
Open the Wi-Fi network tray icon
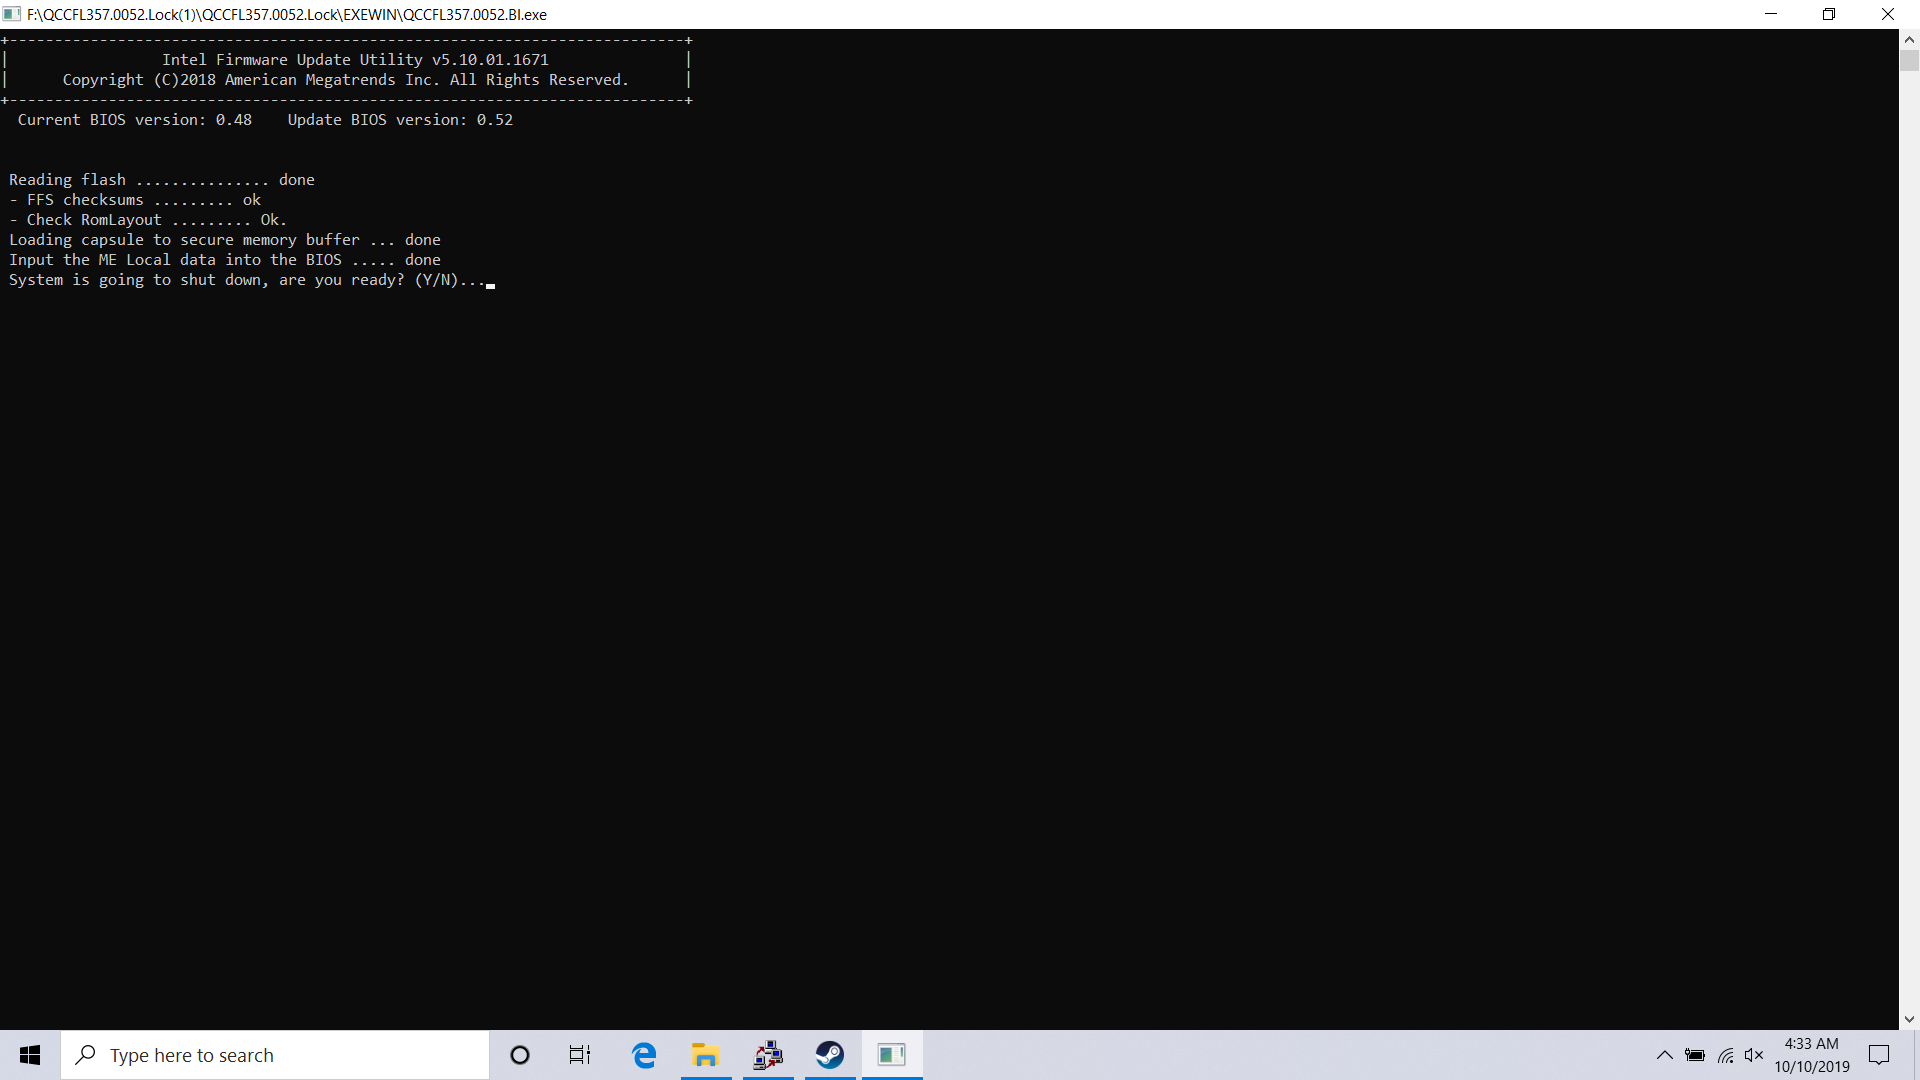point(1726,1055)
